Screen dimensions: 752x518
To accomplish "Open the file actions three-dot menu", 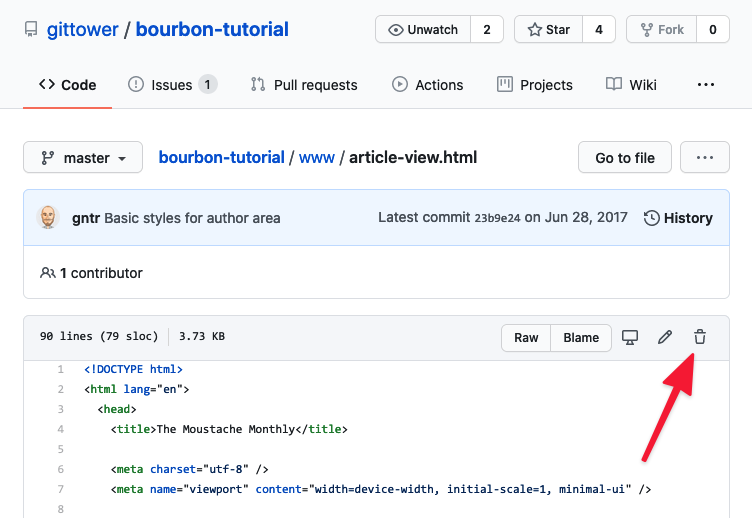I will 705,158.
